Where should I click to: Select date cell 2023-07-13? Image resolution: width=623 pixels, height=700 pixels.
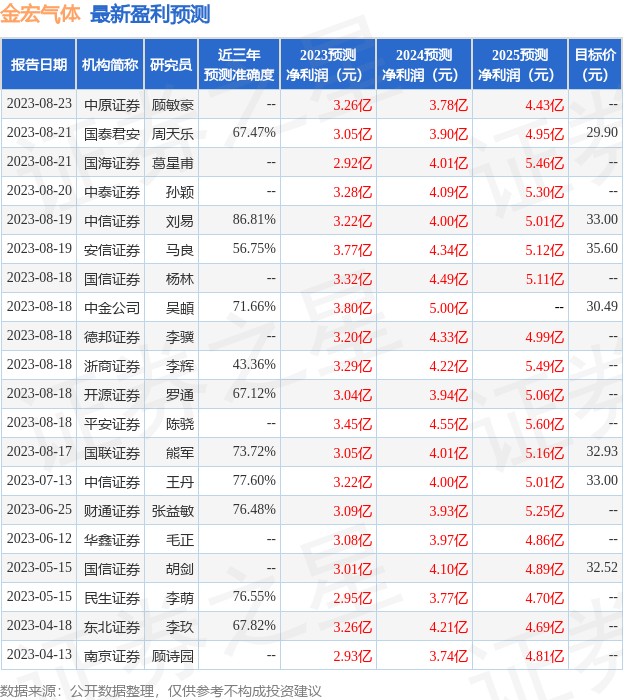[x=39, y=481]
